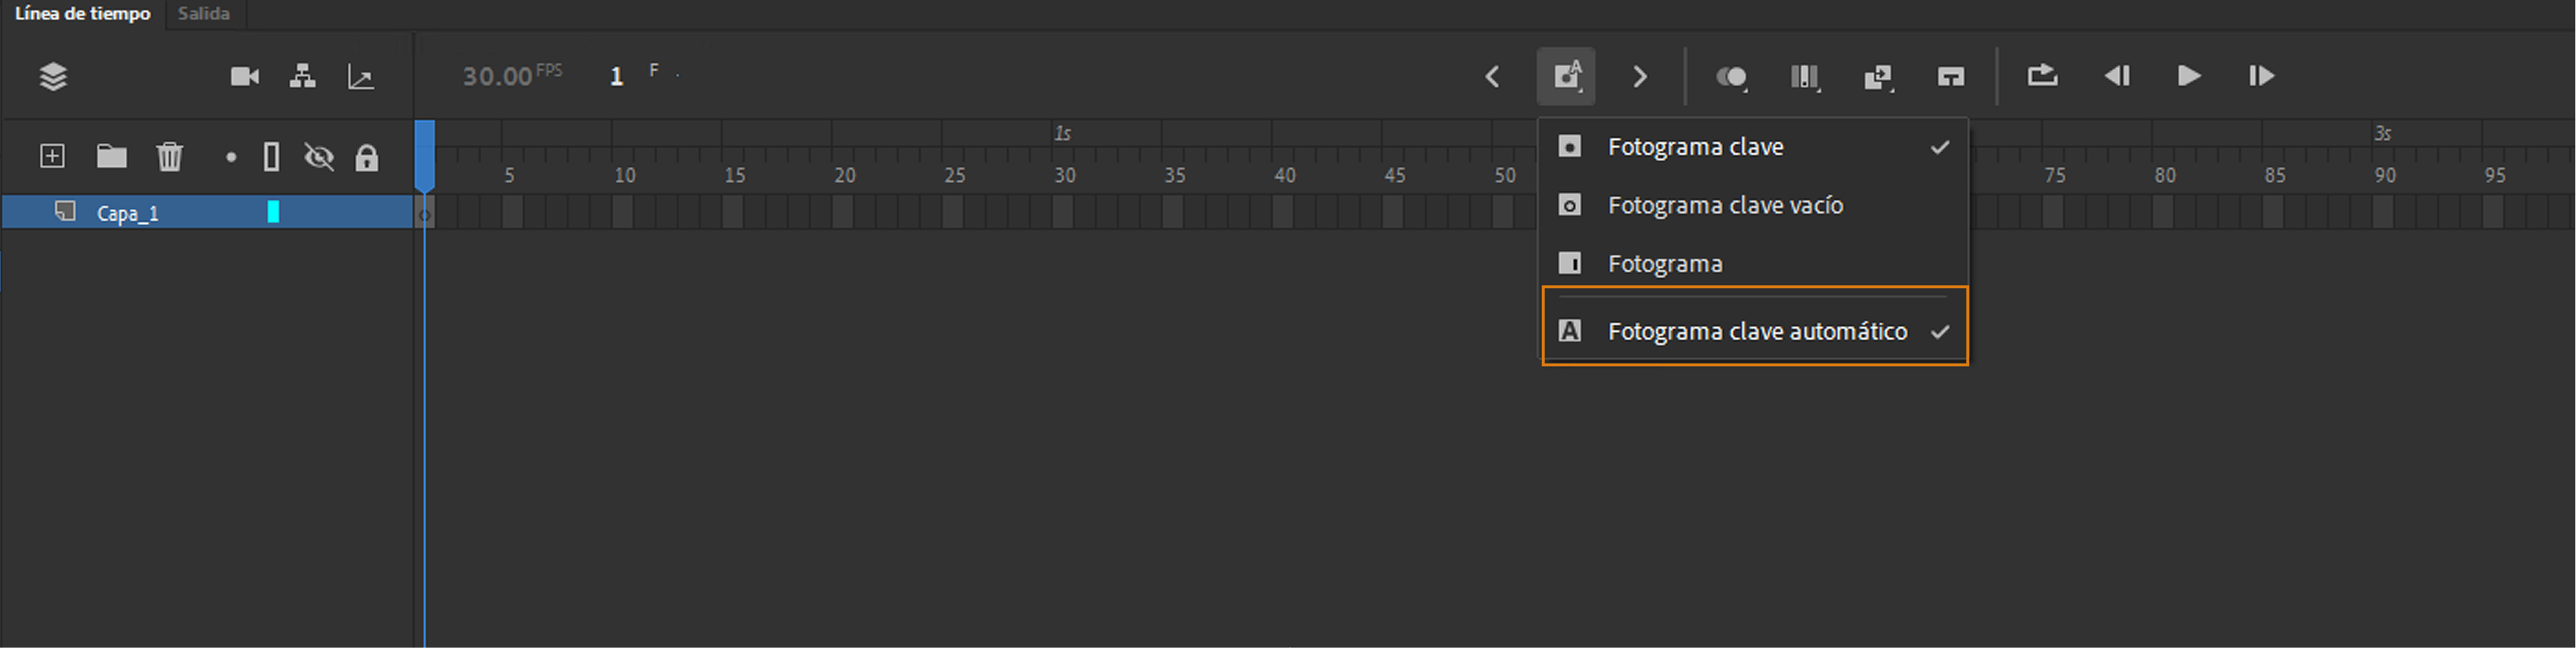Delete the selected layer with trash icon

click(x=170, y=157)
